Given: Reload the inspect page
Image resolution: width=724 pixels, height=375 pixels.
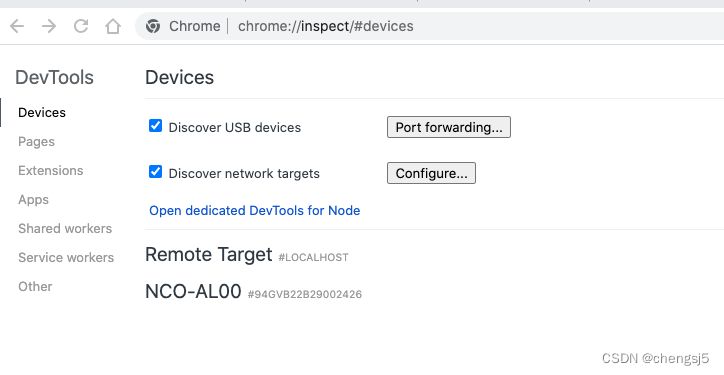Looking at the screenshot, I should click(81, 26).
